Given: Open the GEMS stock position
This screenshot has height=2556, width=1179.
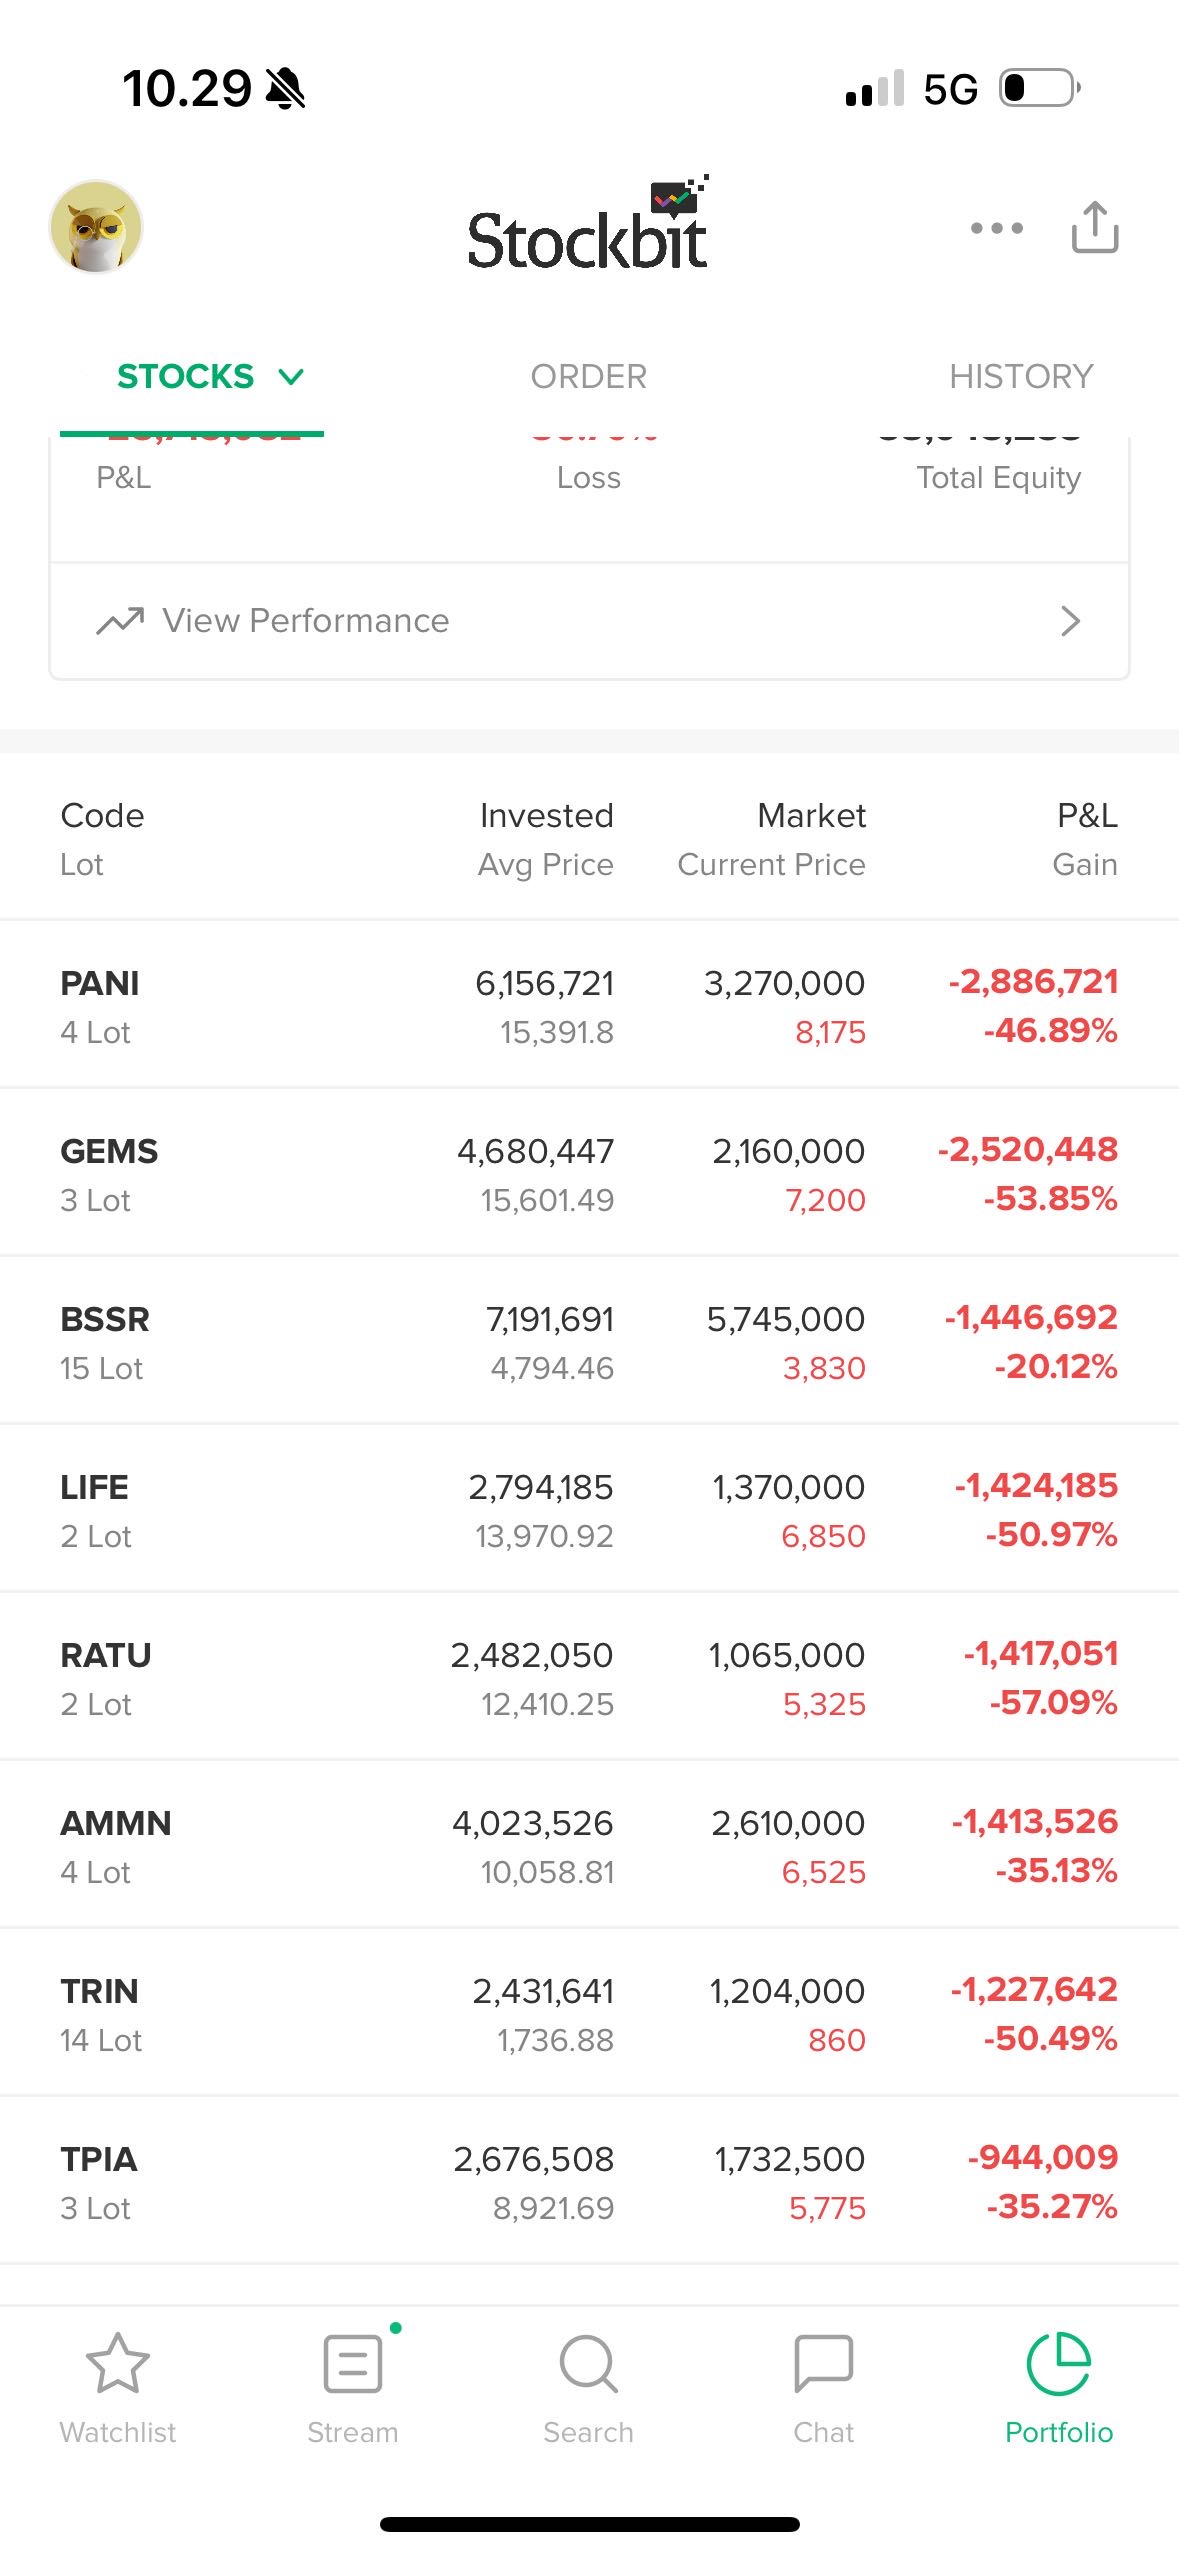Looking at the screenshot, I should pyautogui.click(x=588, y=1174).
